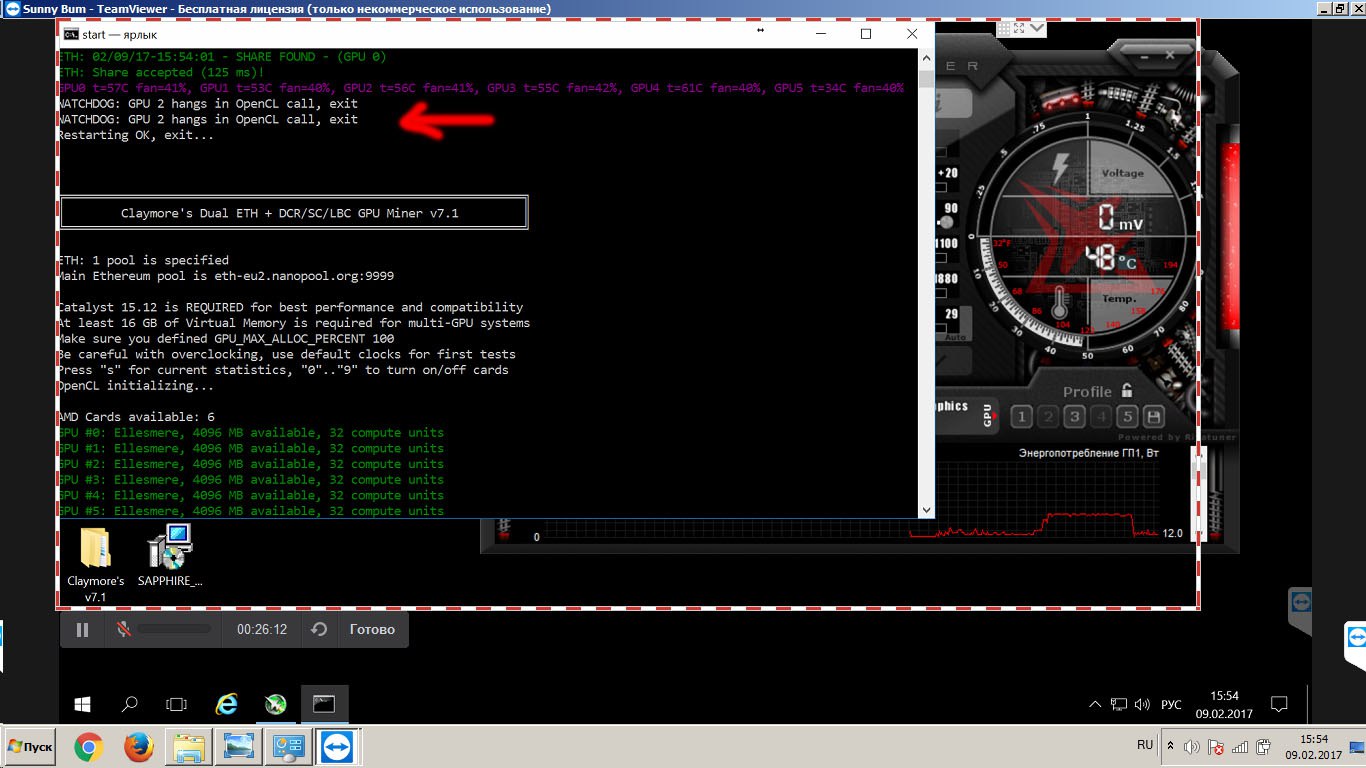This screenshot has height=768, width=1366.
Task: Open the SAPPHIRE installer shortcut on remote desktop
Action: (170, 557)
